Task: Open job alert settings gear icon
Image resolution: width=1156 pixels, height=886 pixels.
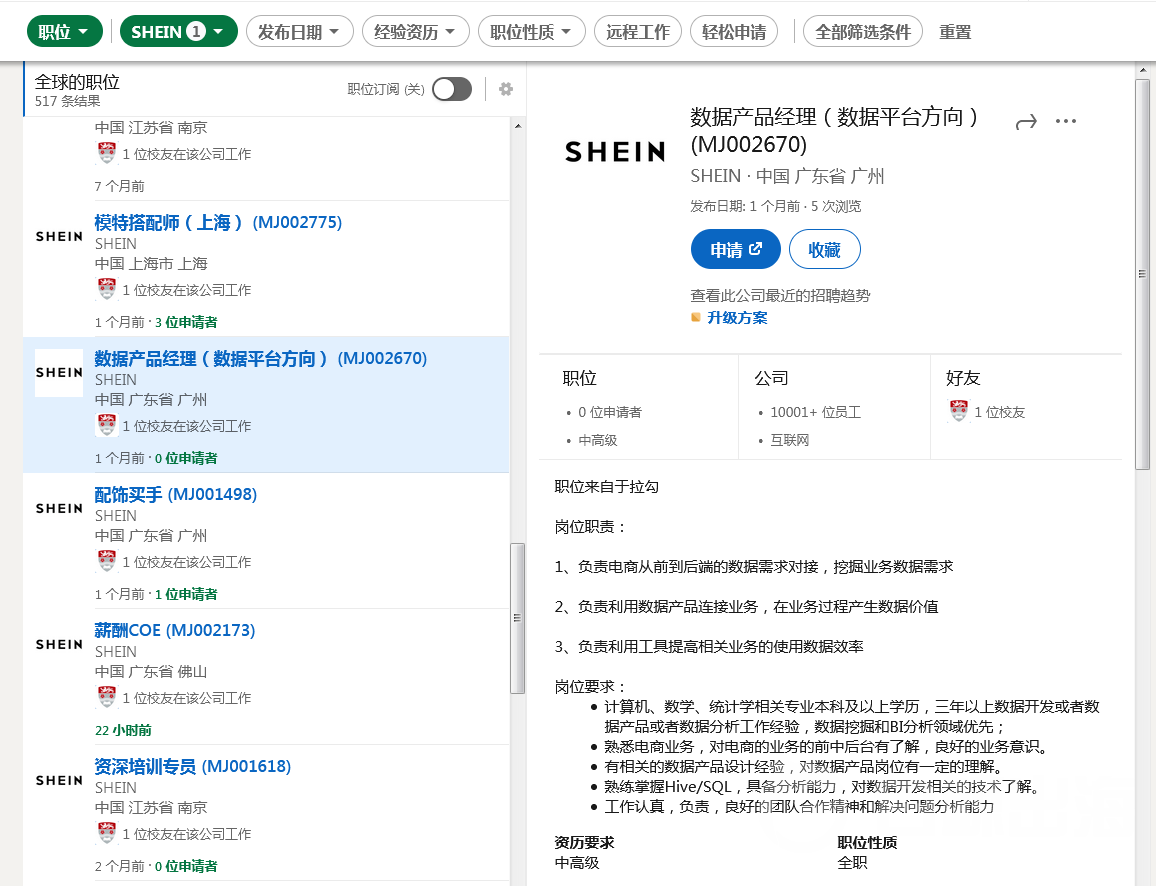Action: [x=506, y=89]
